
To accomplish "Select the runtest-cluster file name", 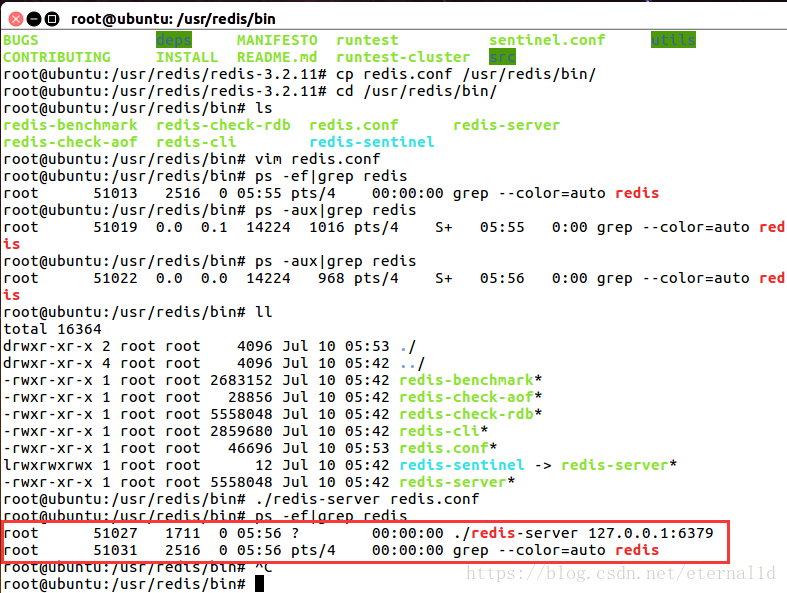I will click(x=403, y=57).
